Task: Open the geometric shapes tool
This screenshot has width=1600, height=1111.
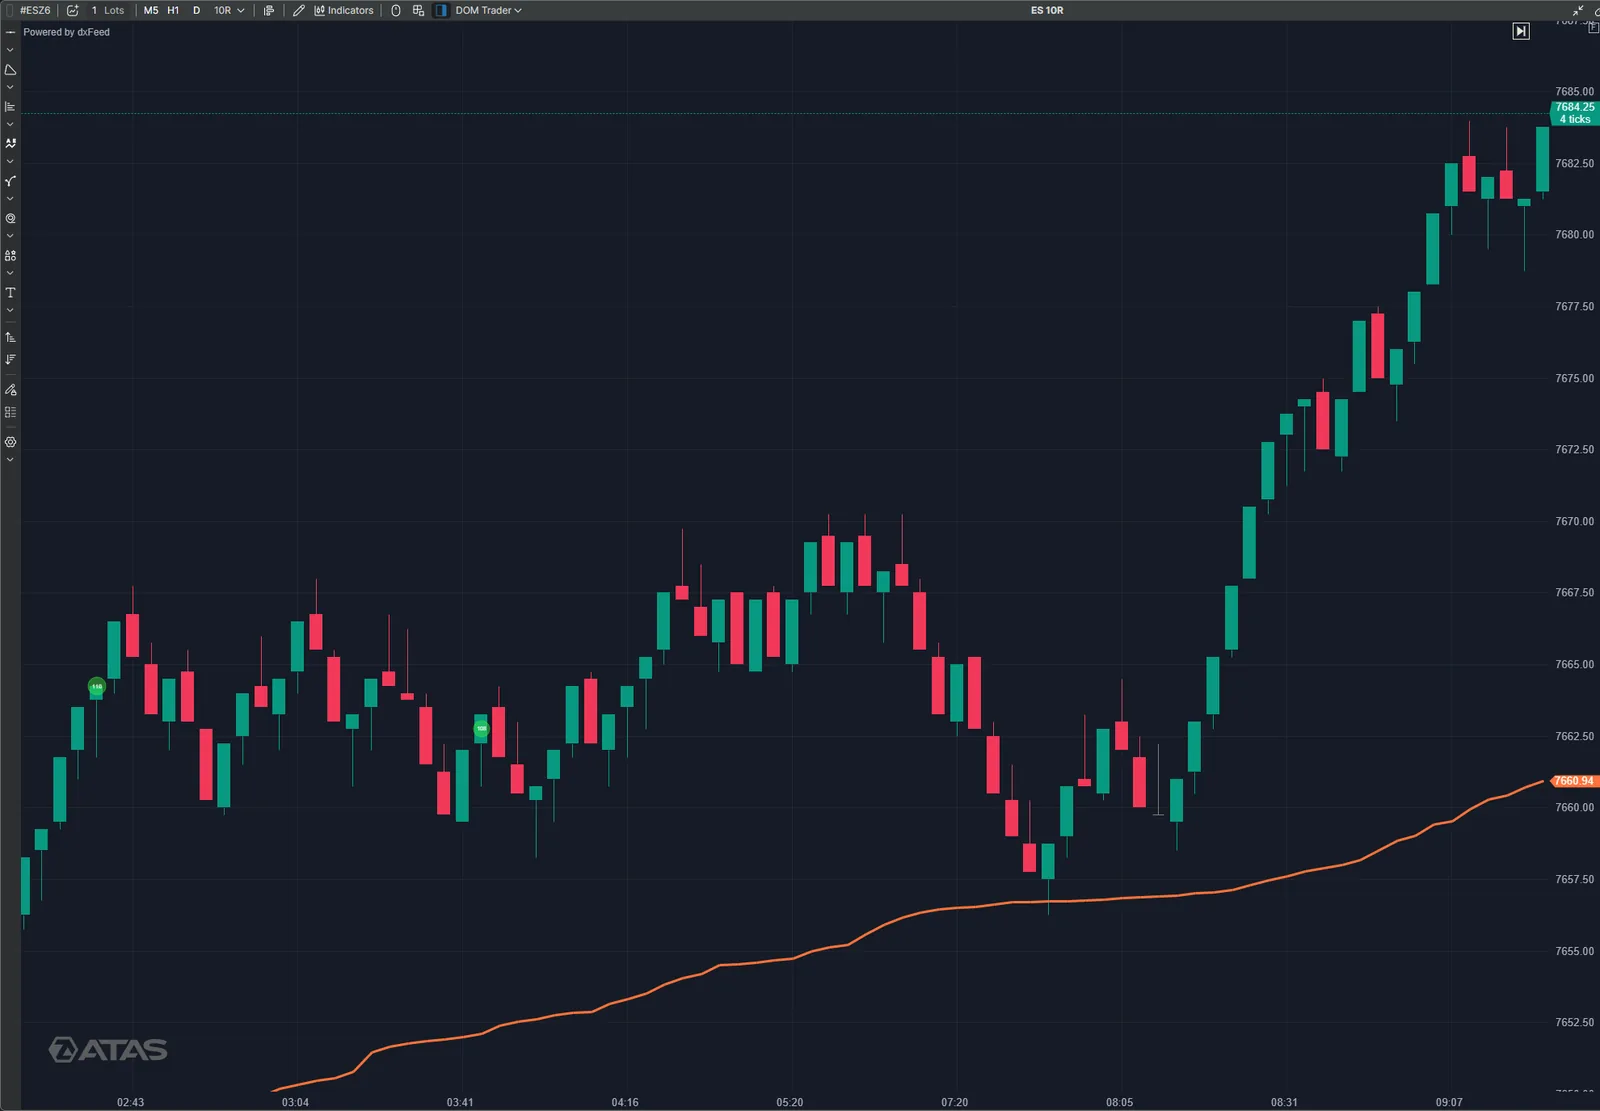Action: point(10,255)
